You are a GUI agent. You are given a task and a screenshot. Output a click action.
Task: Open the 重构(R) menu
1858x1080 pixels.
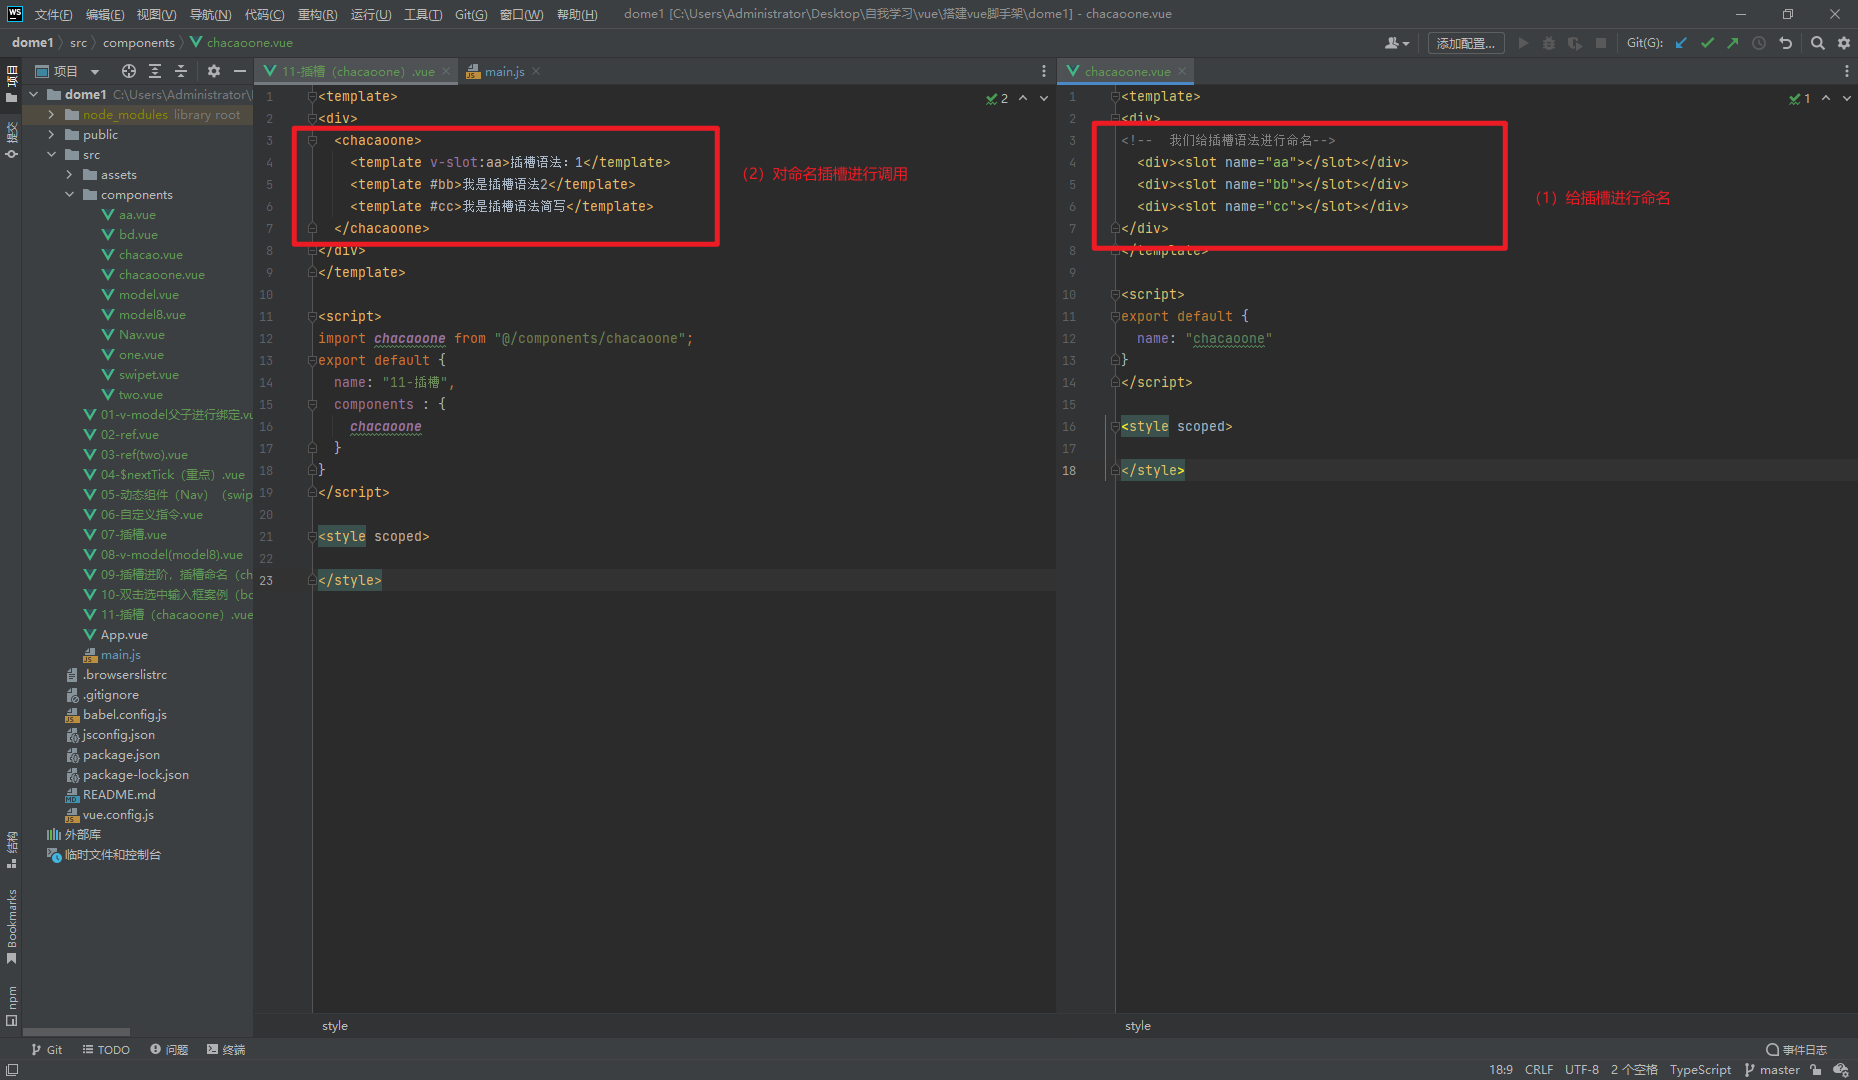click(317, 14)
